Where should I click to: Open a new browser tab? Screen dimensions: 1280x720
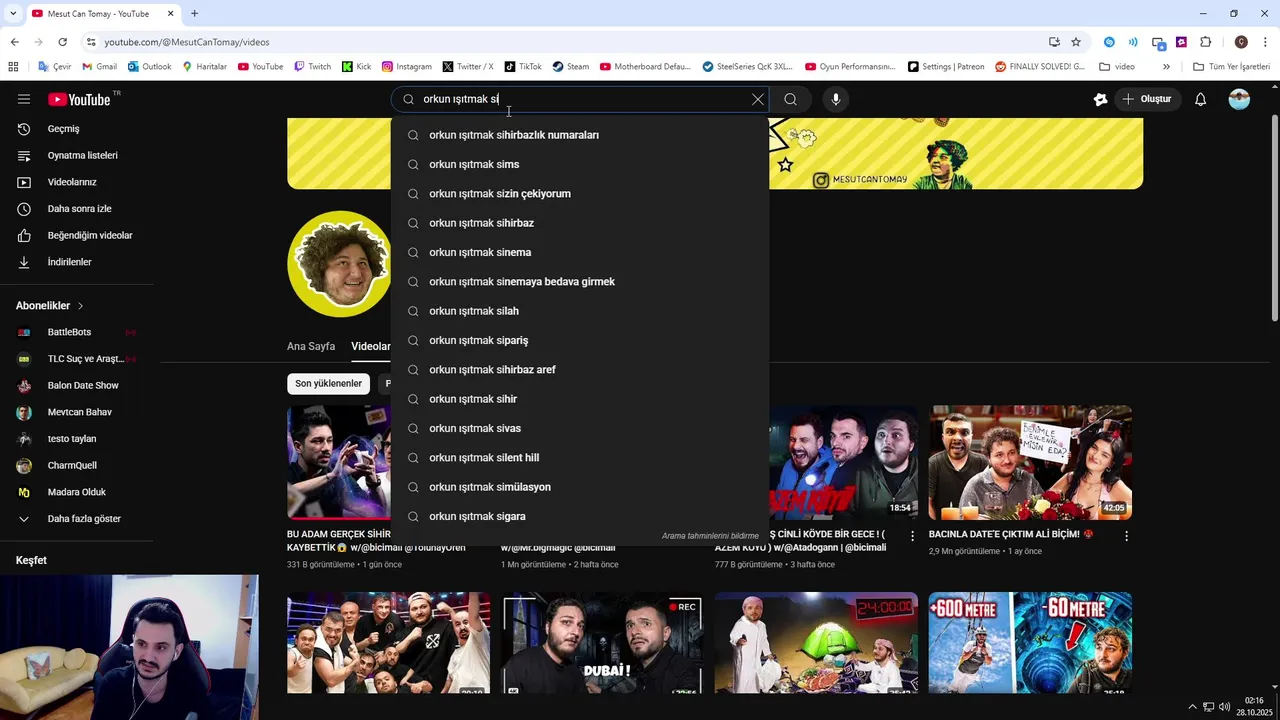point(194,14)
